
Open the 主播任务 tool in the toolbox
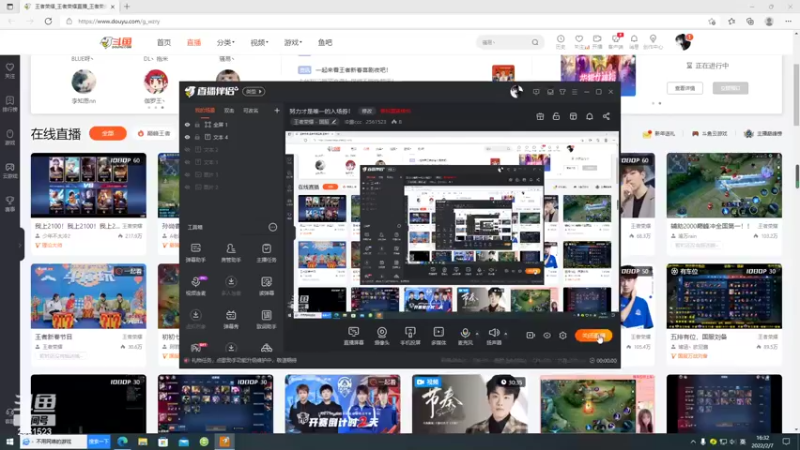266,253
